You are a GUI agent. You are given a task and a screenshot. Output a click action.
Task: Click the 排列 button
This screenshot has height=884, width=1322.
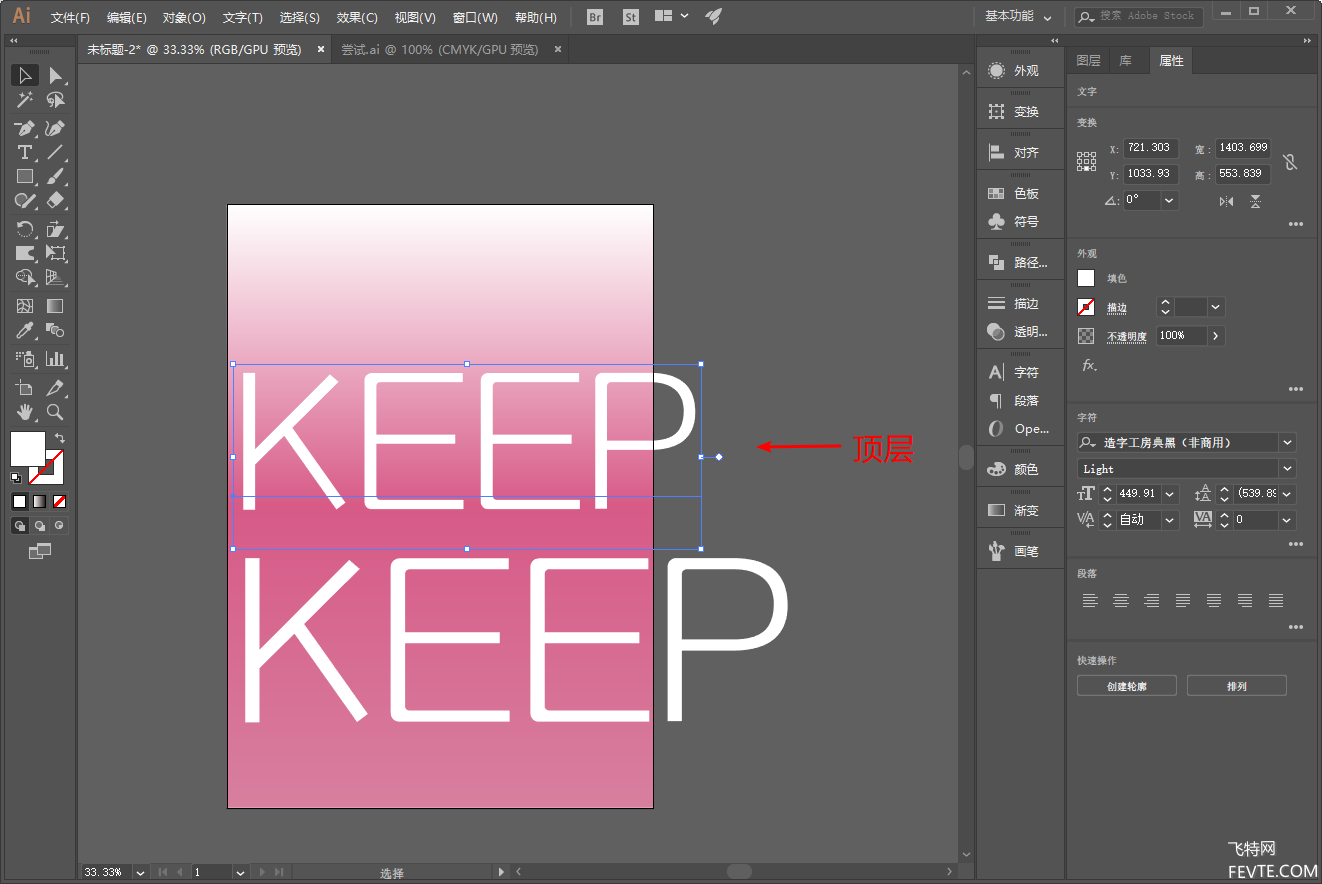coord(1237,686)
